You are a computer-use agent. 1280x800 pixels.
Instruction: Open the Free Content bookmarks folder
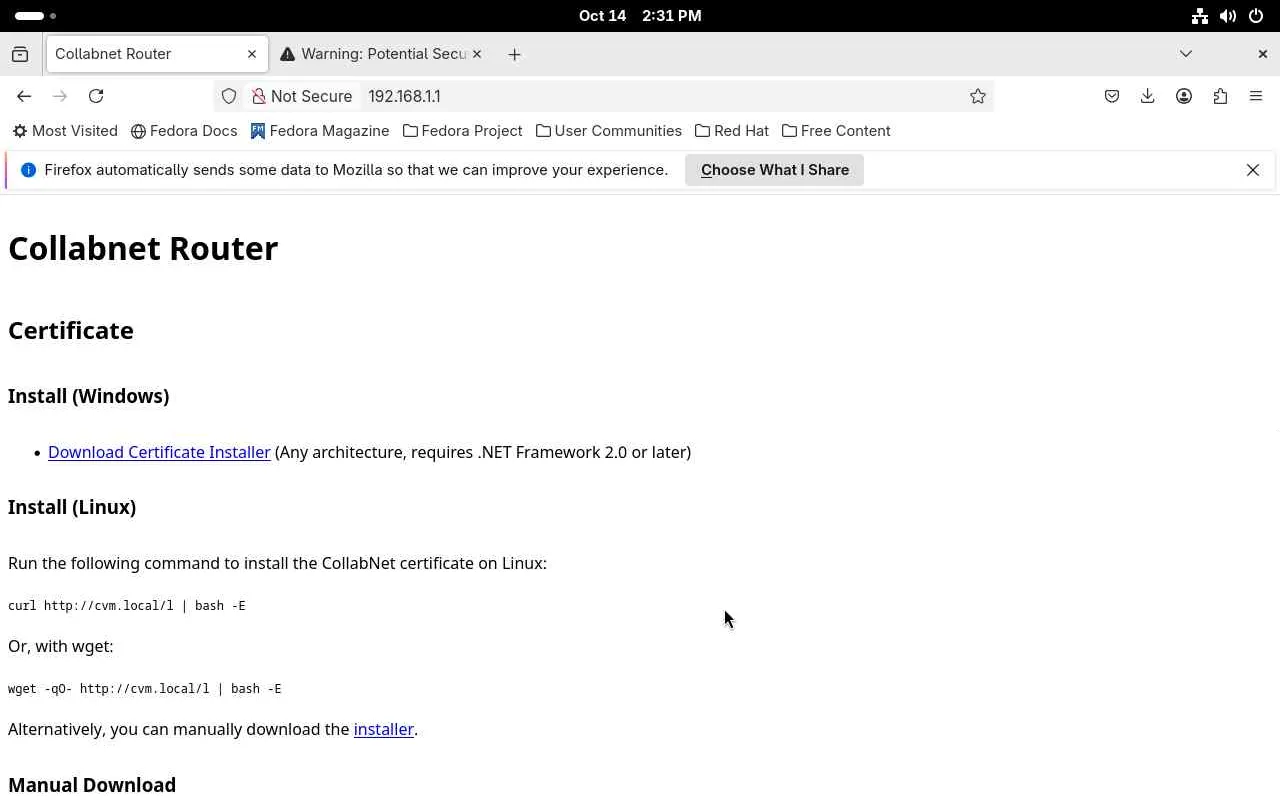pyautogui.click(x=836, y=131)
